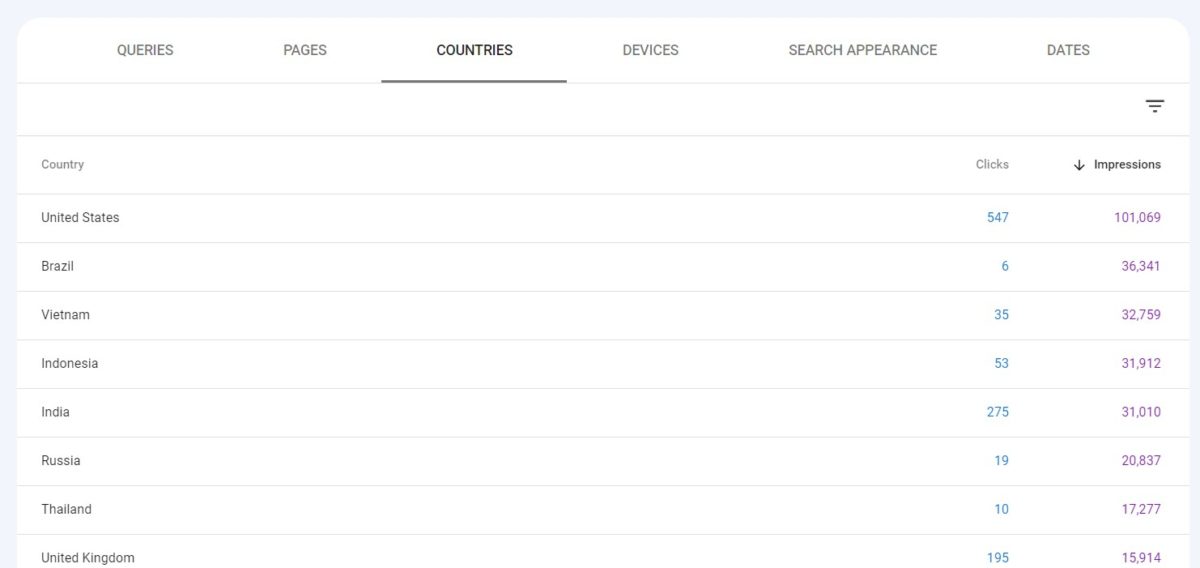Go to the Devices tab
This screenshot has width=1200, height=568.
(650, 50)
